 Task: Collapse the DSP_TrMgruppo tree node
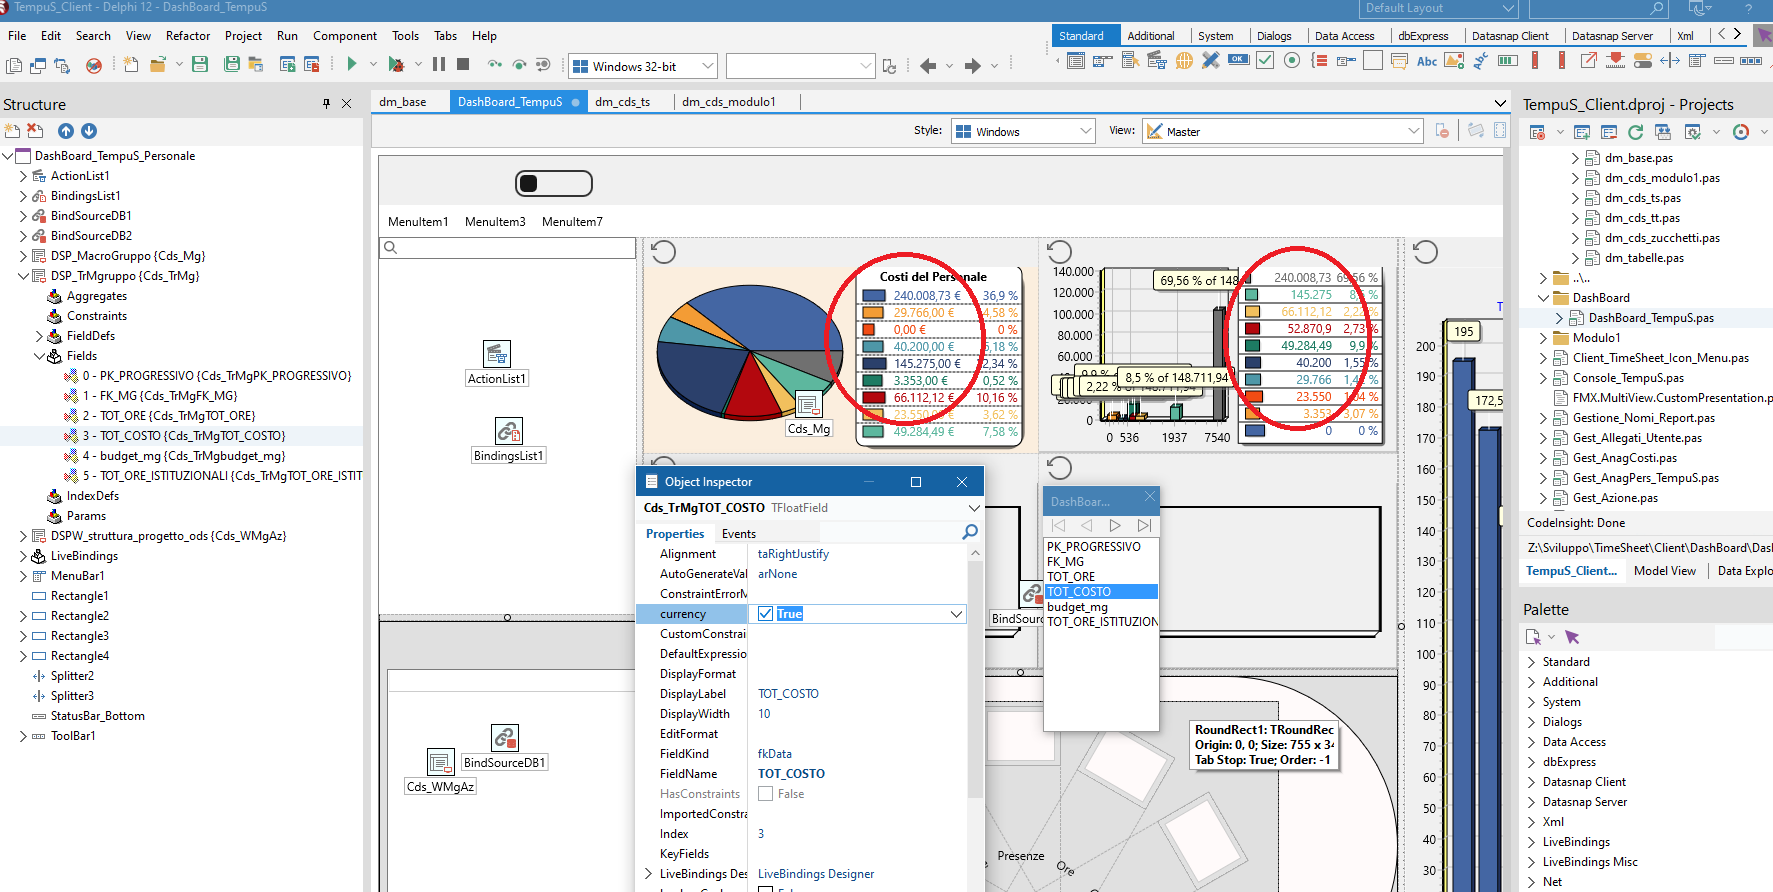(24, 276)
